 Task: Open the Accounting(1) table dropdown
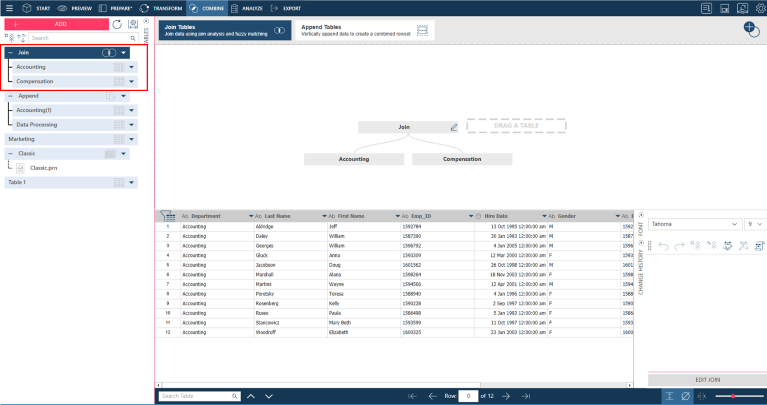pos(131,110)
